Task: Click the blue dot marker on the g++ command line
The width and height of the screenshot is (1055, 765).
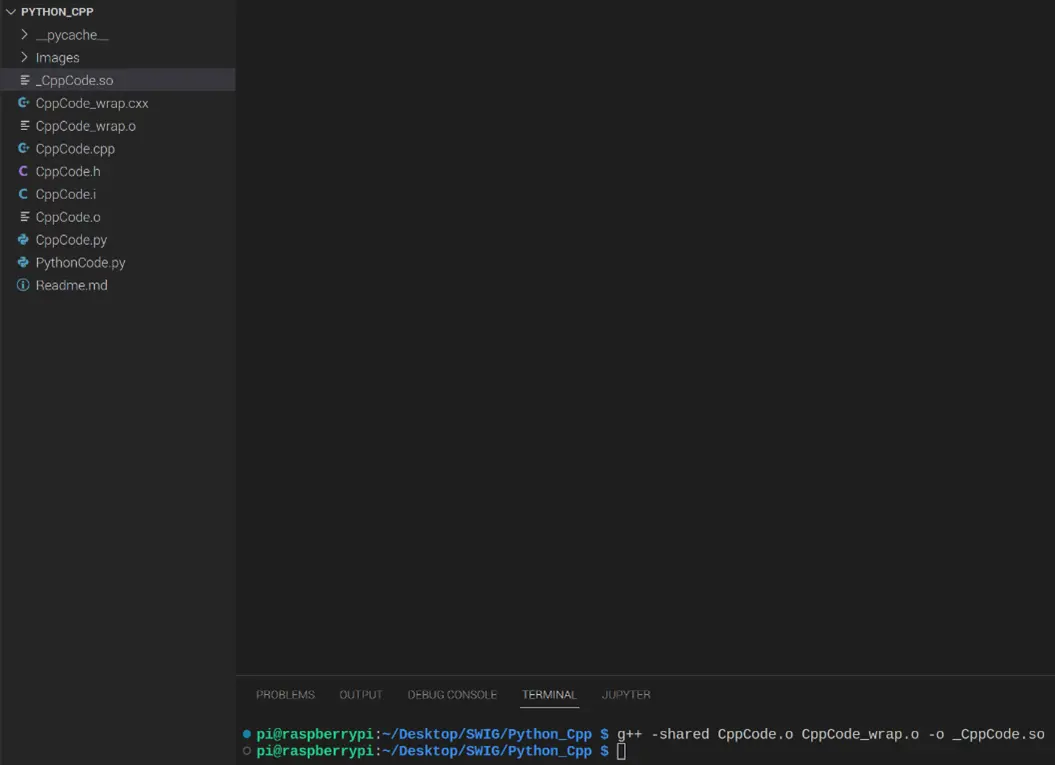Action: (x=247, y=734)
